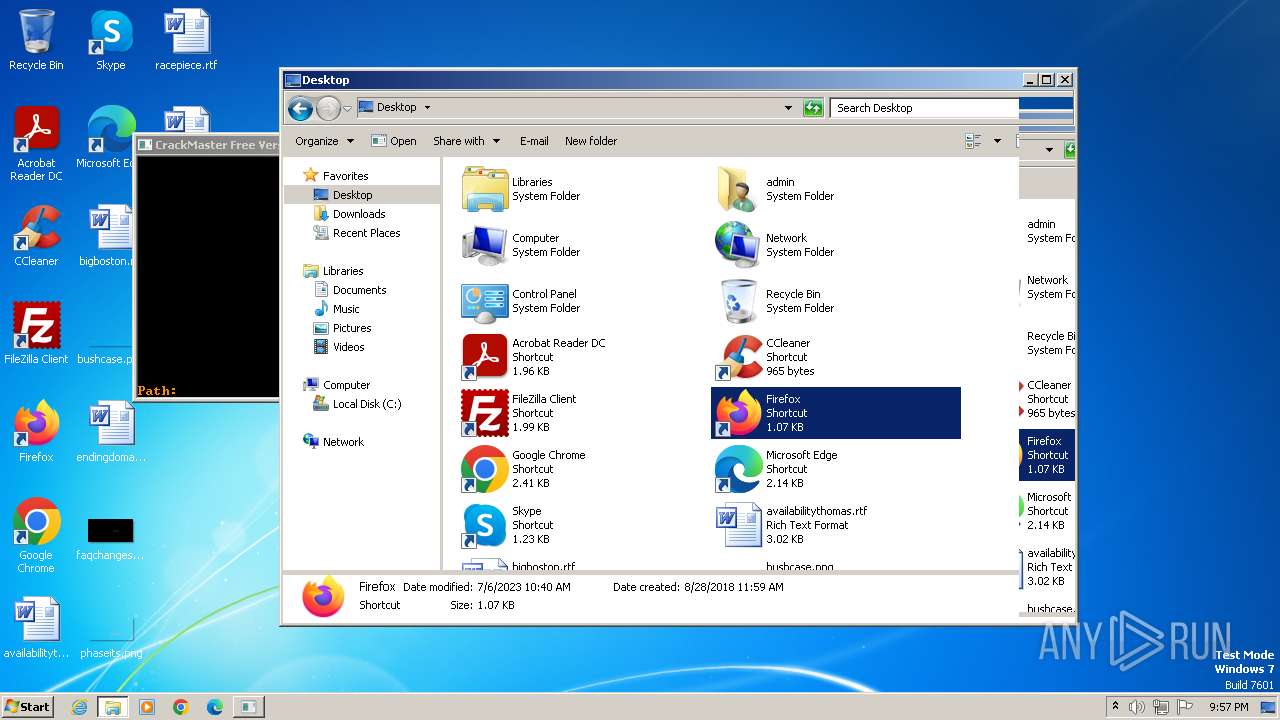Focus the CrackMaster window title bar
The width and height of the screenshot is (1280, 720).
tap(207, 145)
